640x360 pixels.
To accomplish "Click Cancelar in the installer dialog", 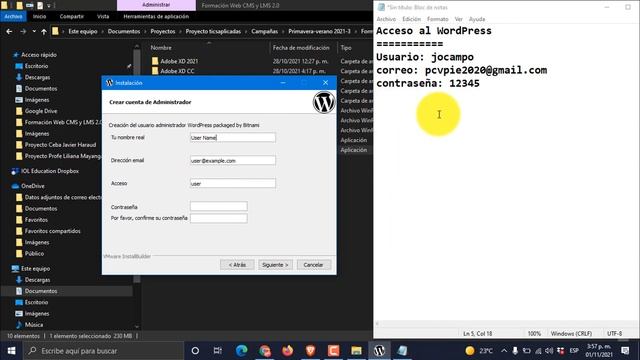I will tap(313, 265).
